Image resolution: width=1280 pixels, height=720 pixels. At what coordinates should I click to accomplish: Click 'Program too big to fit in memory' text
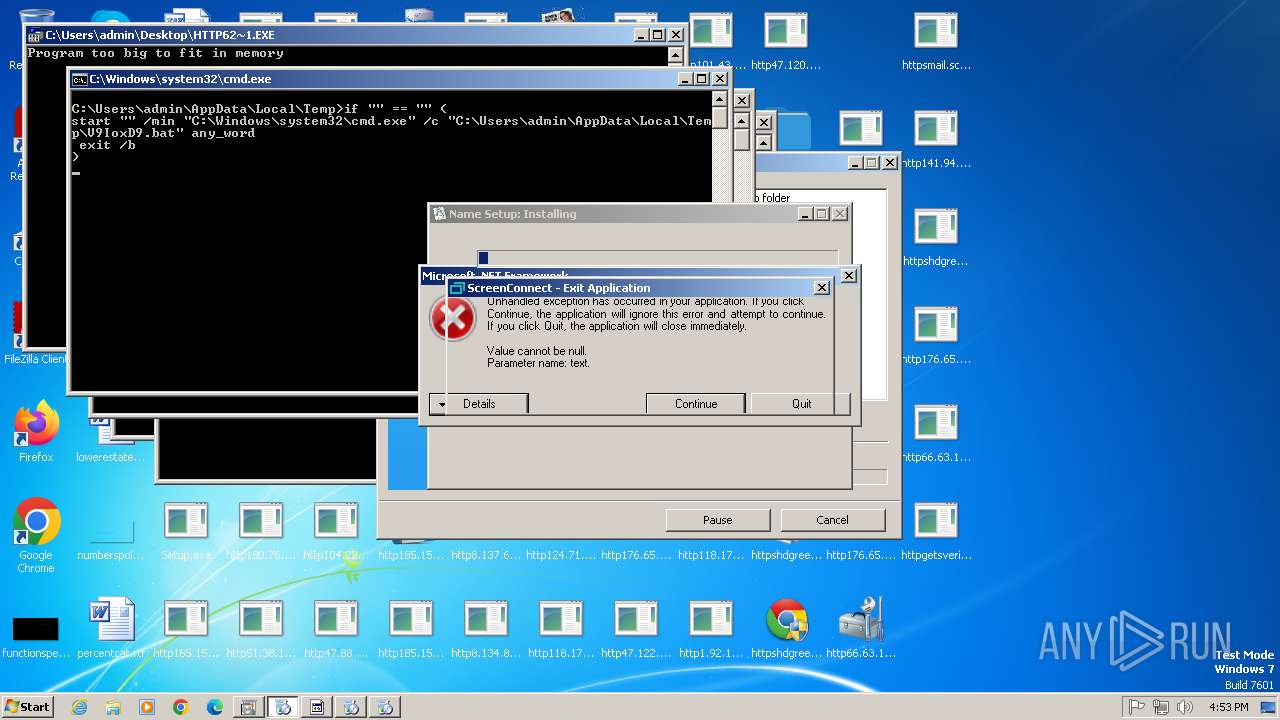(156, 53)
